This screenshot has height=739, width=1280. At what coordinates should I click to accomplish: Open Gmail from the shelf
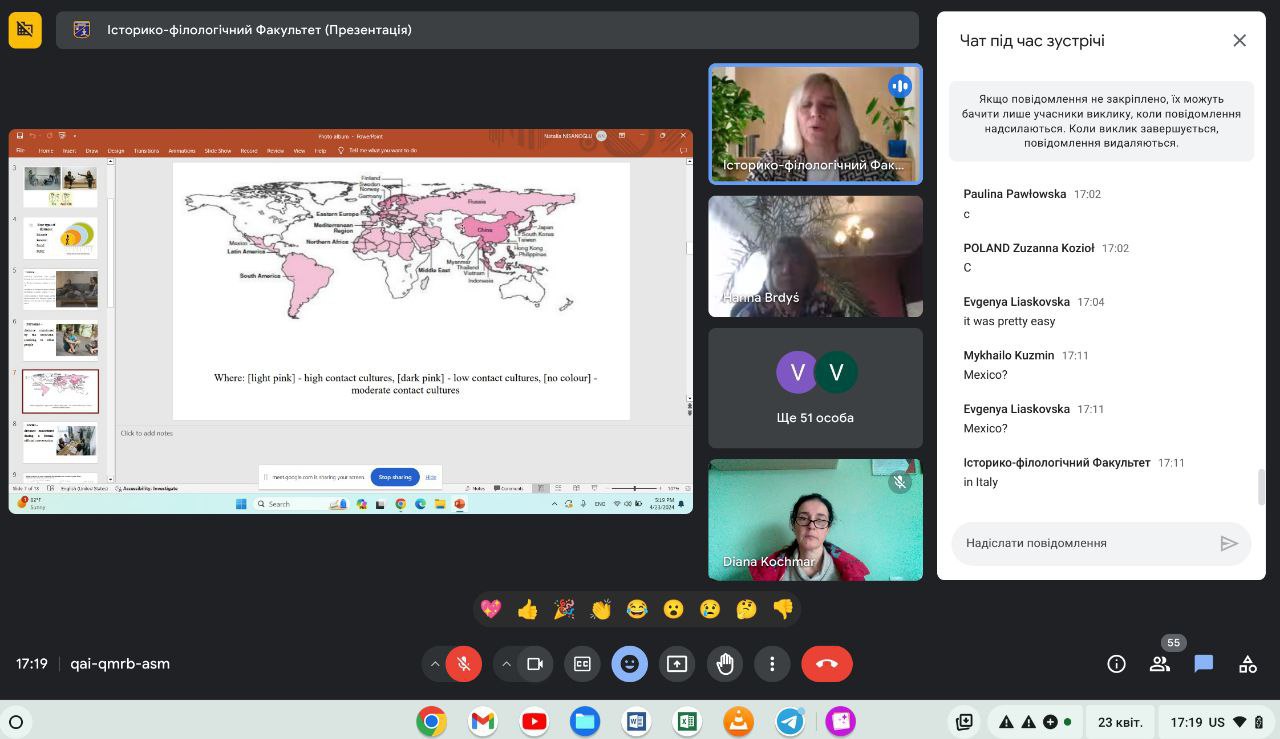point(483,721)
